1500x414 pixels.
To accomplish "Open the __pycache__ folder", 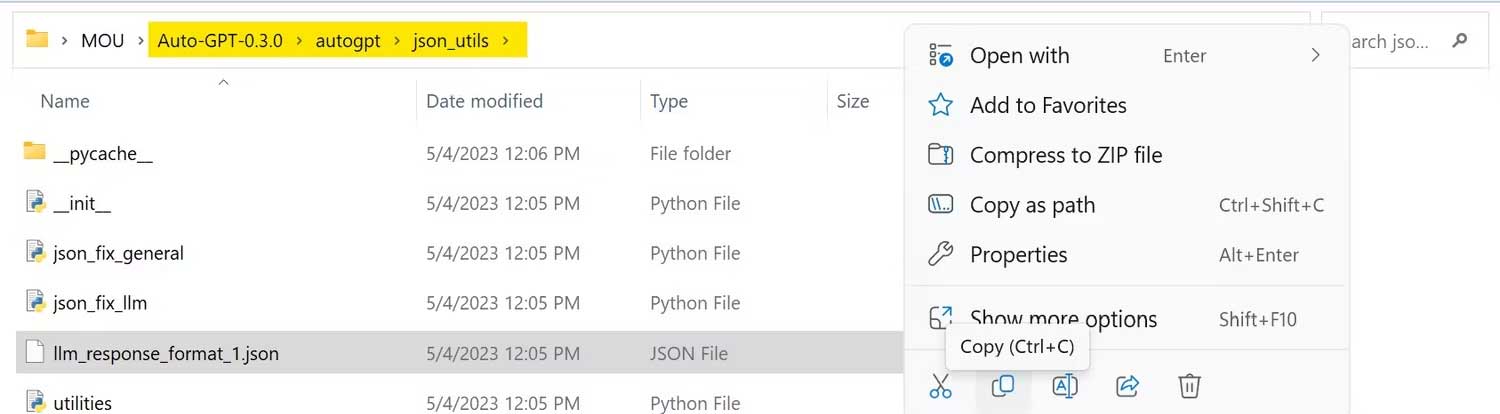I will (x=102, y=153).
